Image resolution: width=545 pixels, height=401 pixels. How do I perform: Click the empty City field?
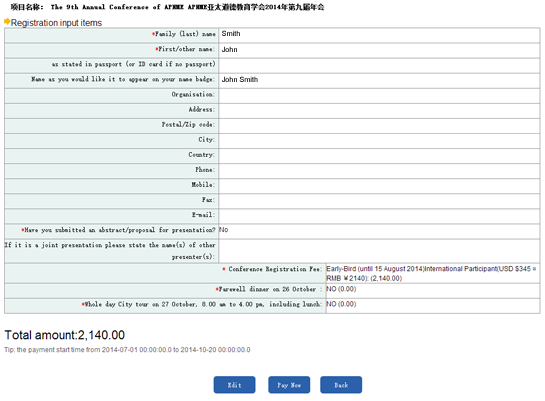[379, 141]
